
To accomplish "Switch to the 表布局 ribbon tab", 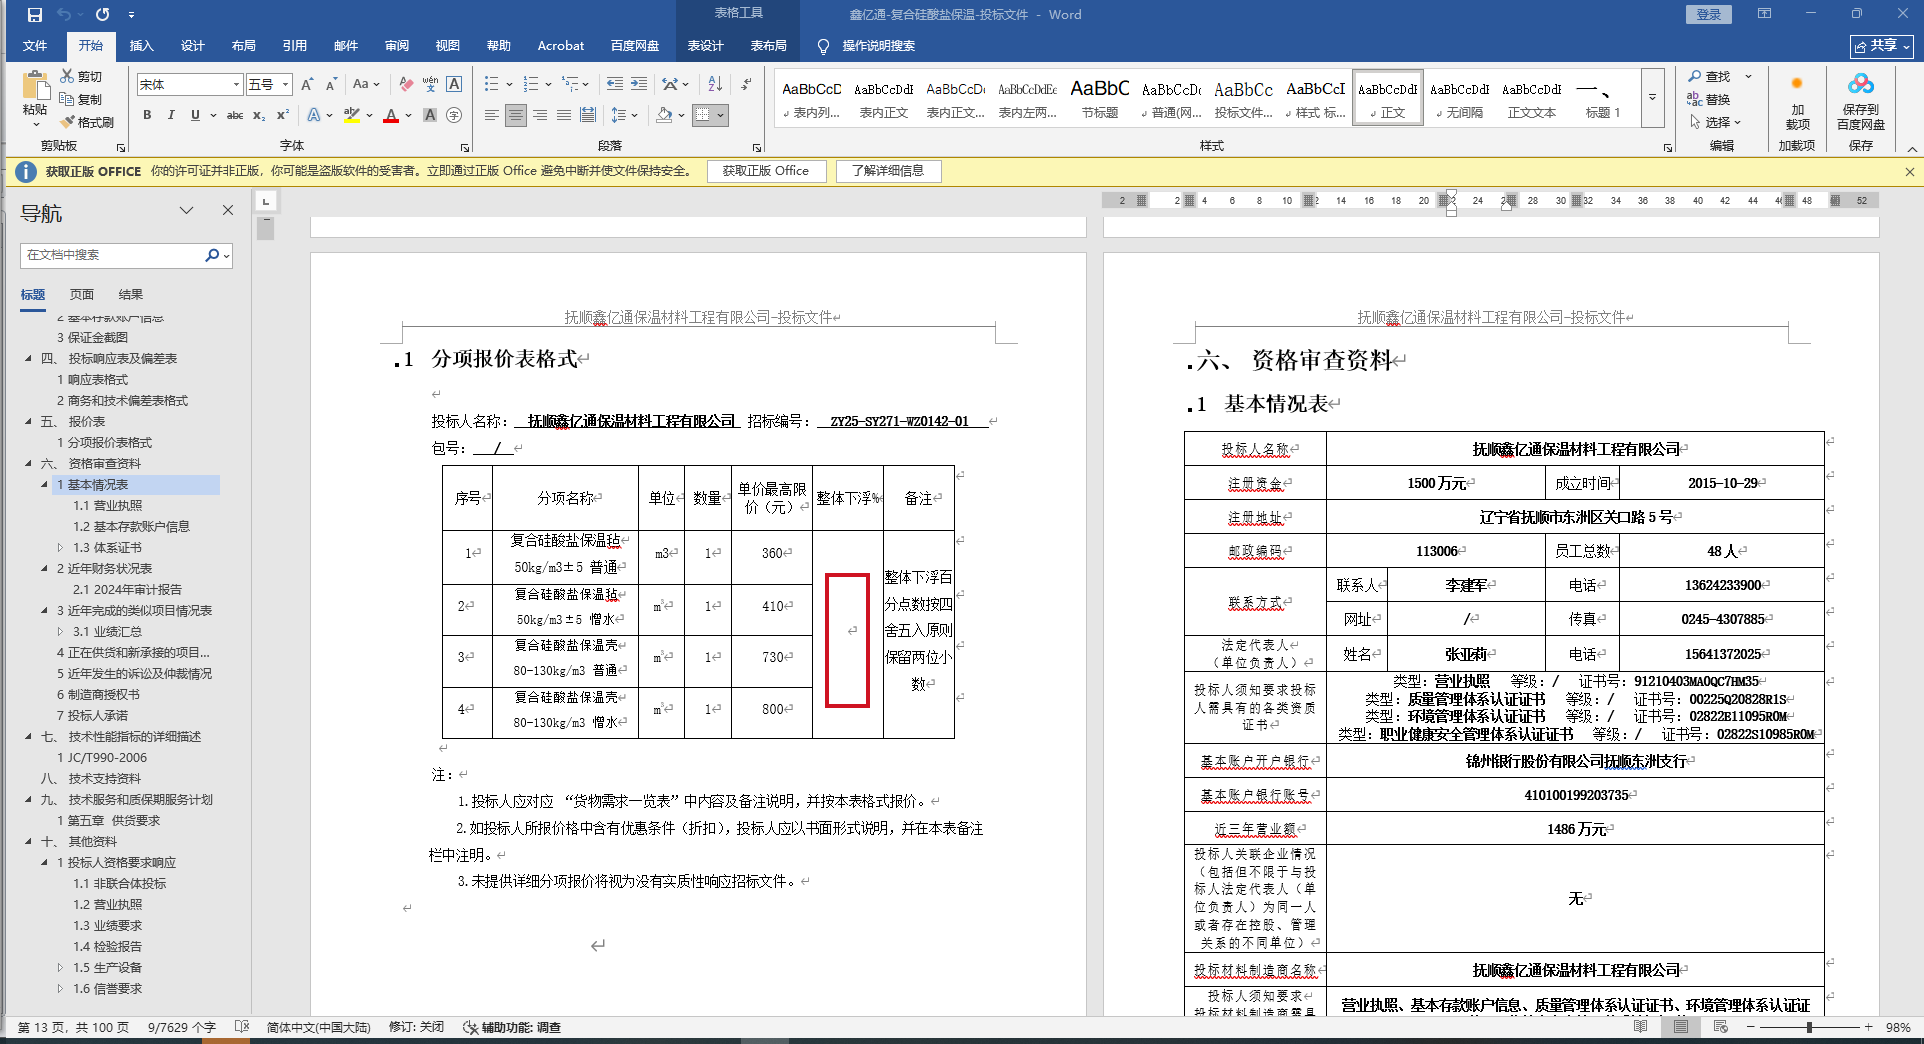I will coord(769,46).
